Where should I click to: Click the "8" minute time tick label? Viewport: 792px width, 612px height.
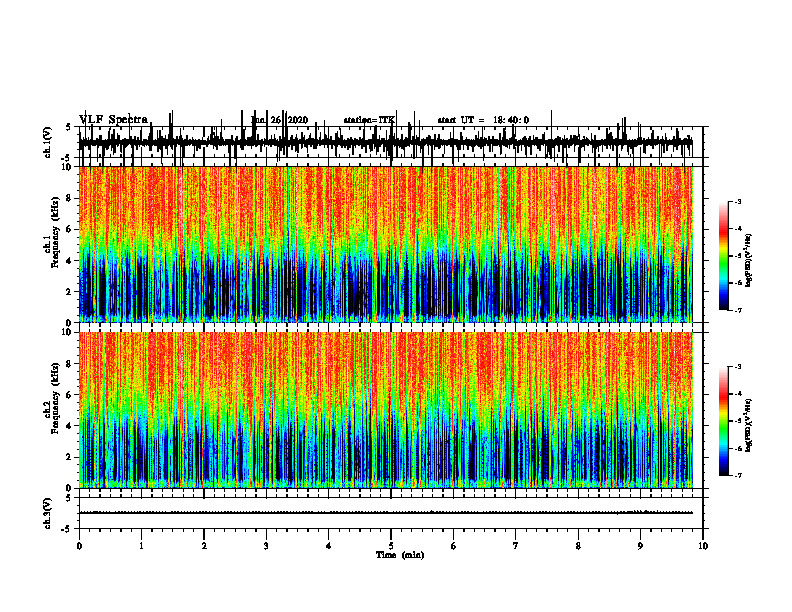pos(578,546)
